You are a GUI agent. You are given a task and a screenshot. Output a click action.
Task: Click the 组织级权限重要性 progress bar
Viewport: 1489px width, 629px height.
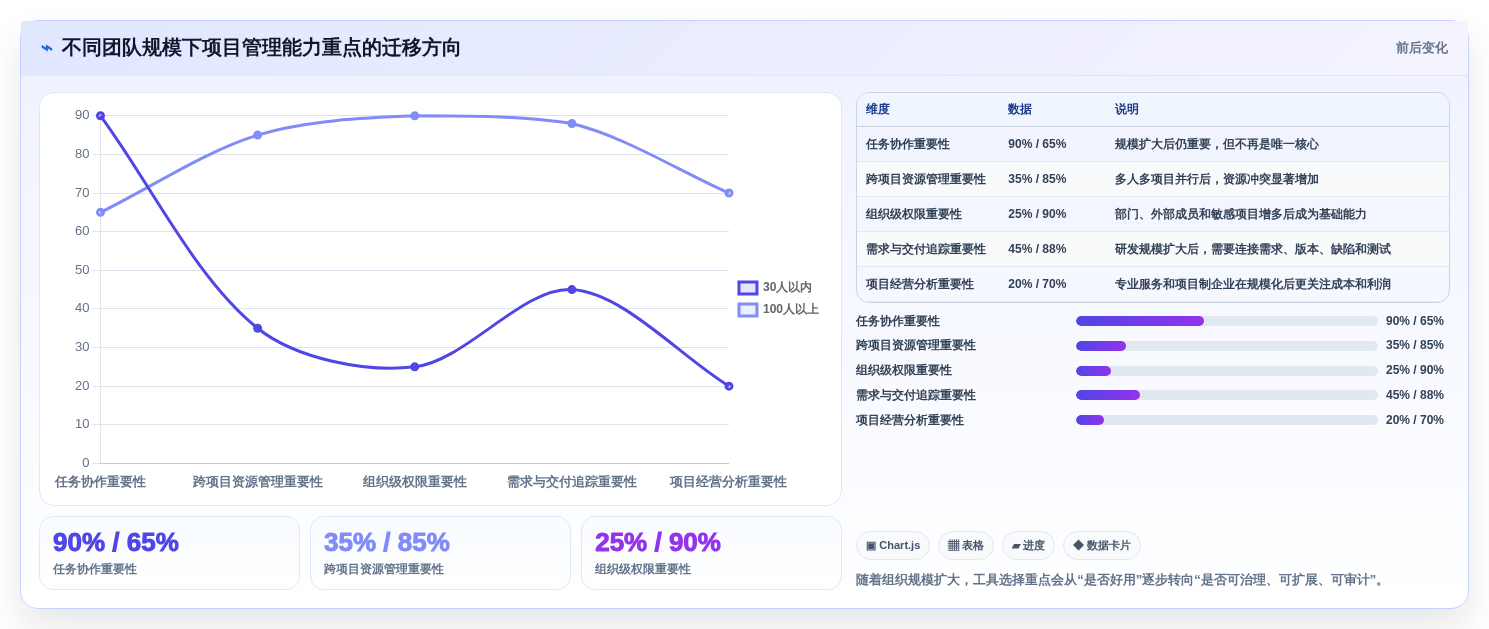[x=1227, y=371]
